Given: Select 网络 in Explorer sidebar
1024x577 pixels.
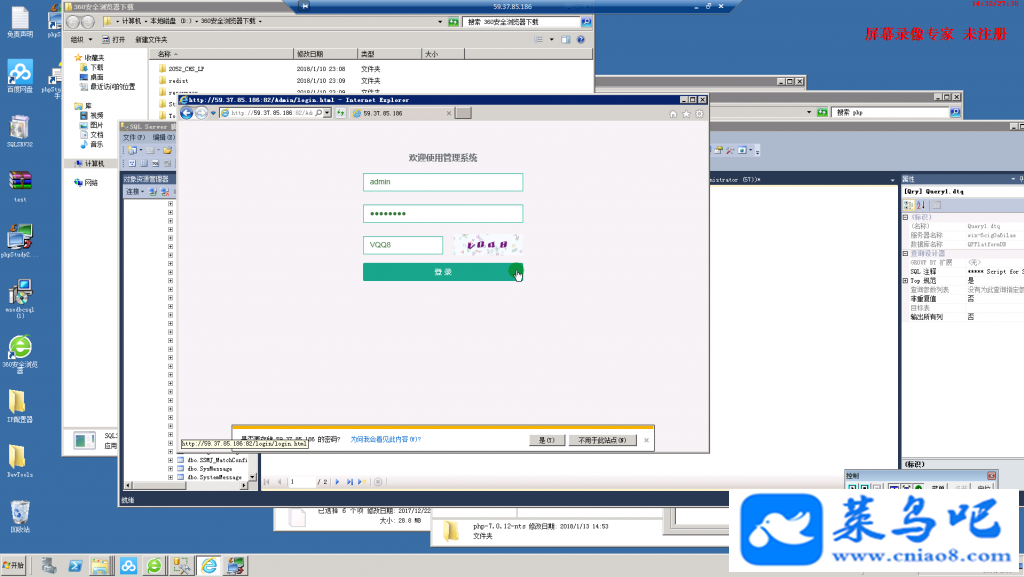Looking at the screenshot, I should point(86,183).
